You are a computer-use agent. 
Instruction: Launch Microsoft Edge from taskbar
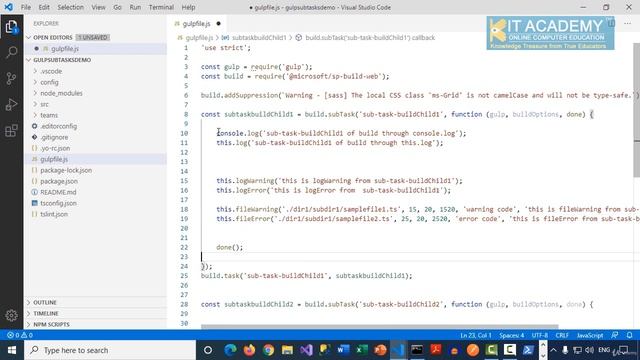pos(230,350)
